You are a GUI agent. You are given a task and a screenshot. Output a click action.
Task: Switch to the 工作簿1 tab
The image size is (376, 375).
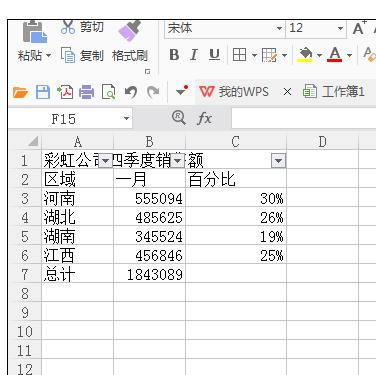pos(333,91)
